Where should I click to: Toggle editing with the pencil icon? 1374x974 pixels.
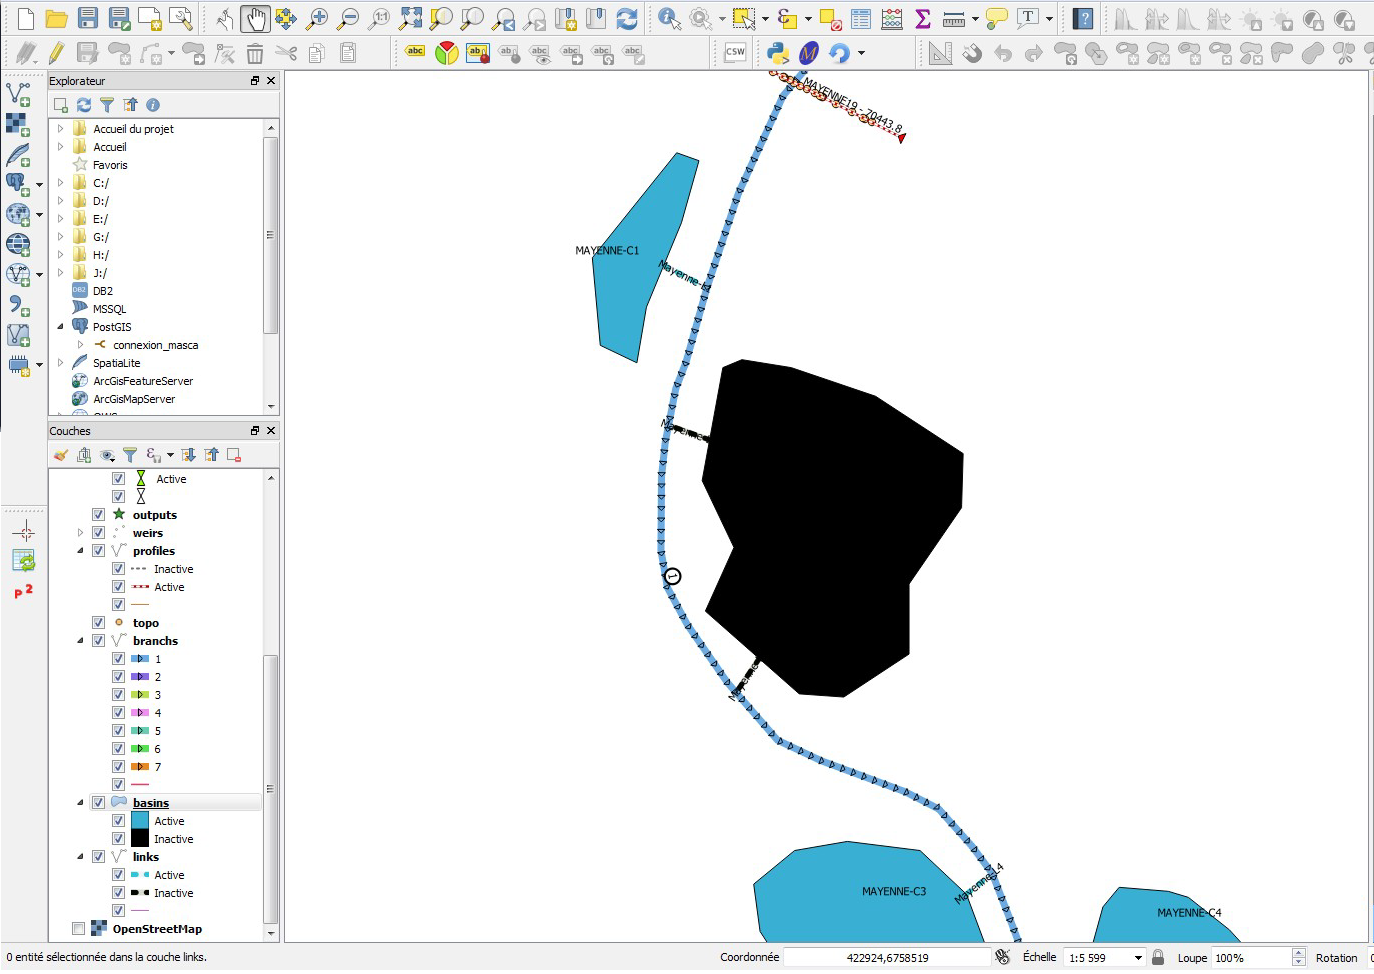point(57,52)
